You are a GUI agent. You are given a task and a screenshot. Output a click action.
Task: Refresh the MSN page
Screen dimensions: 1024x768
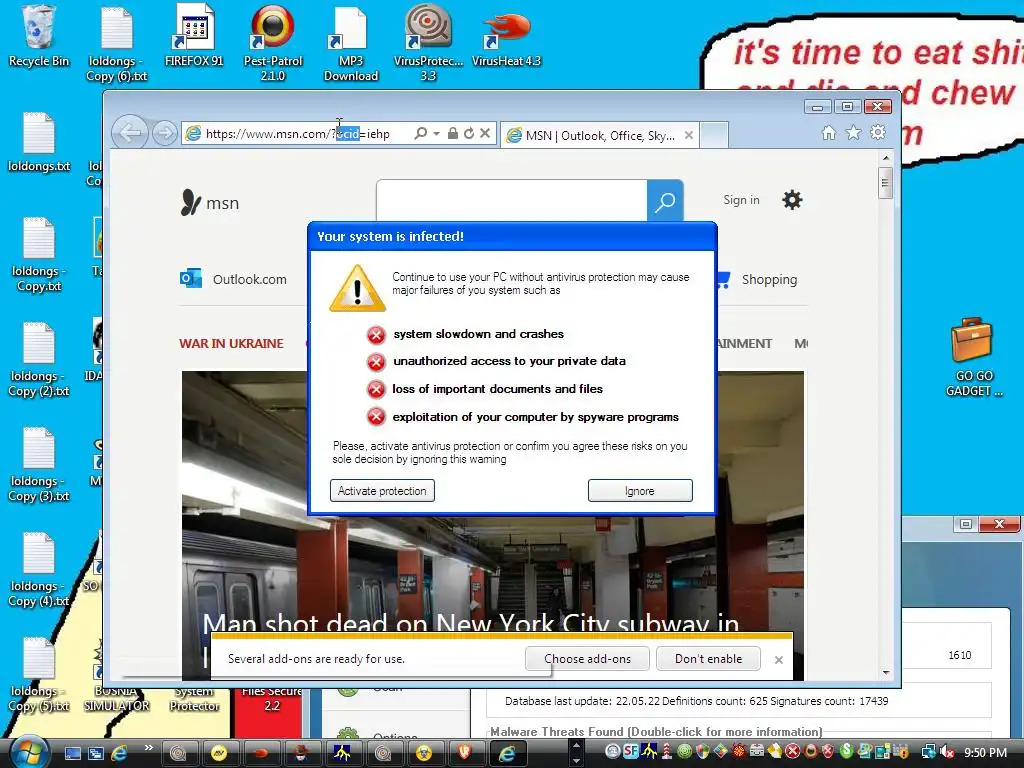click(x=469, y=133)
